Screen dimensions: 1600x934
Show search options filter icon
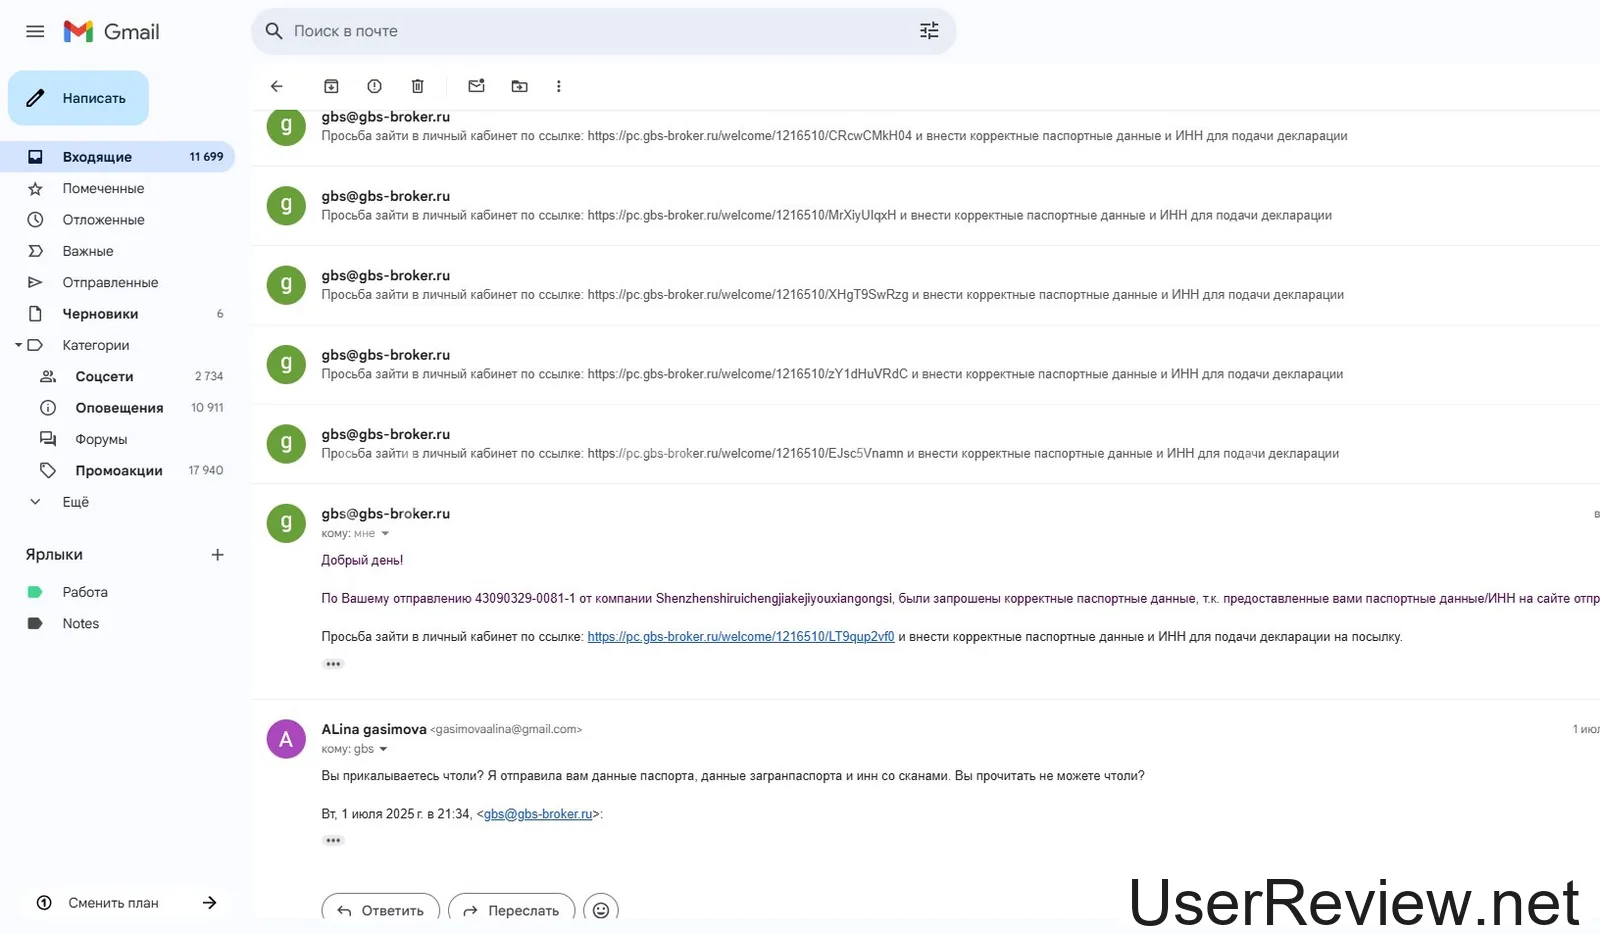pyautogui.click(x=929, y=31)
